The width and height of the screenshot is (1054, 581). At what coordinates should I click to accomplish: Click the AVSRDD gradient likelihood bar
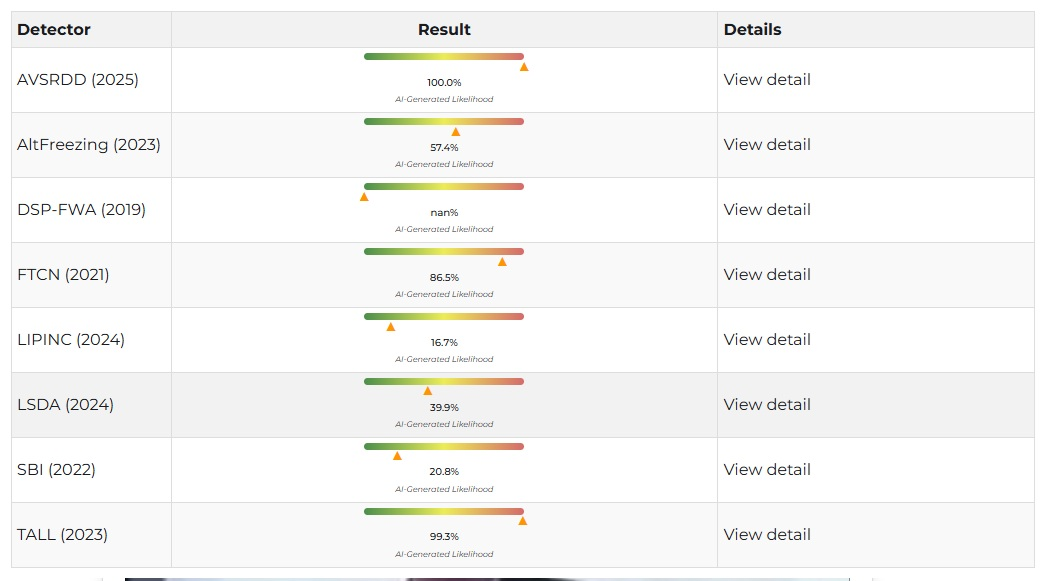pos(444,56)
